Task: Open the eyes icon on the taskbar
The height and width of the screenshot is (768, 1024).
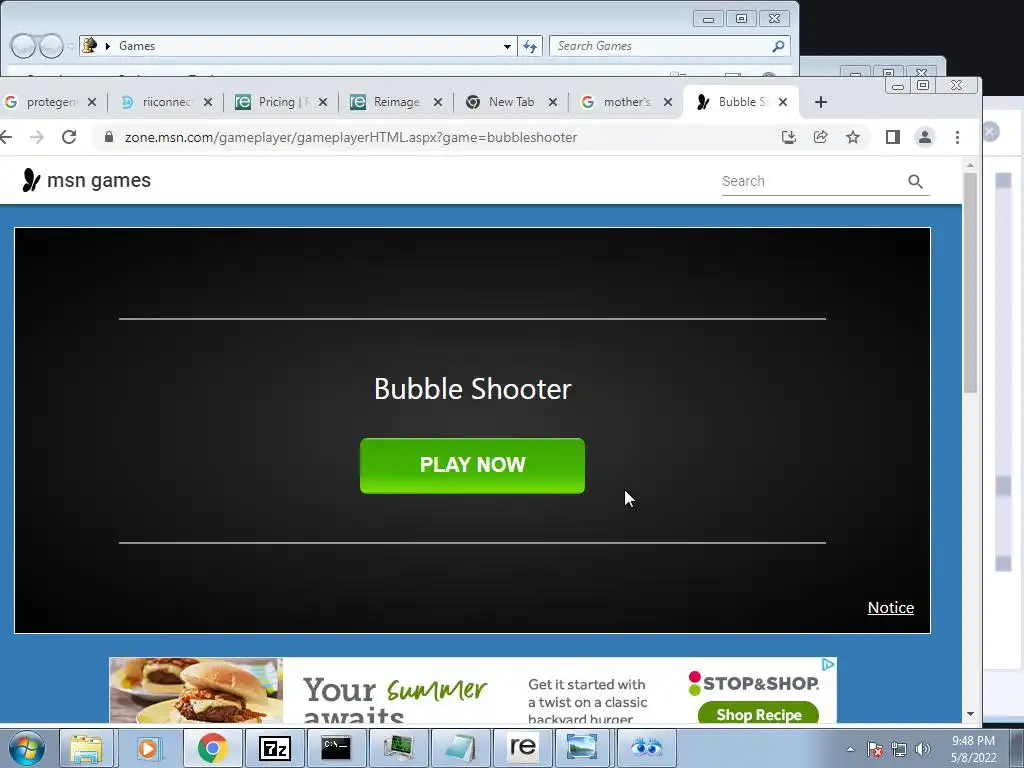Action: click(x=647, y=748)
